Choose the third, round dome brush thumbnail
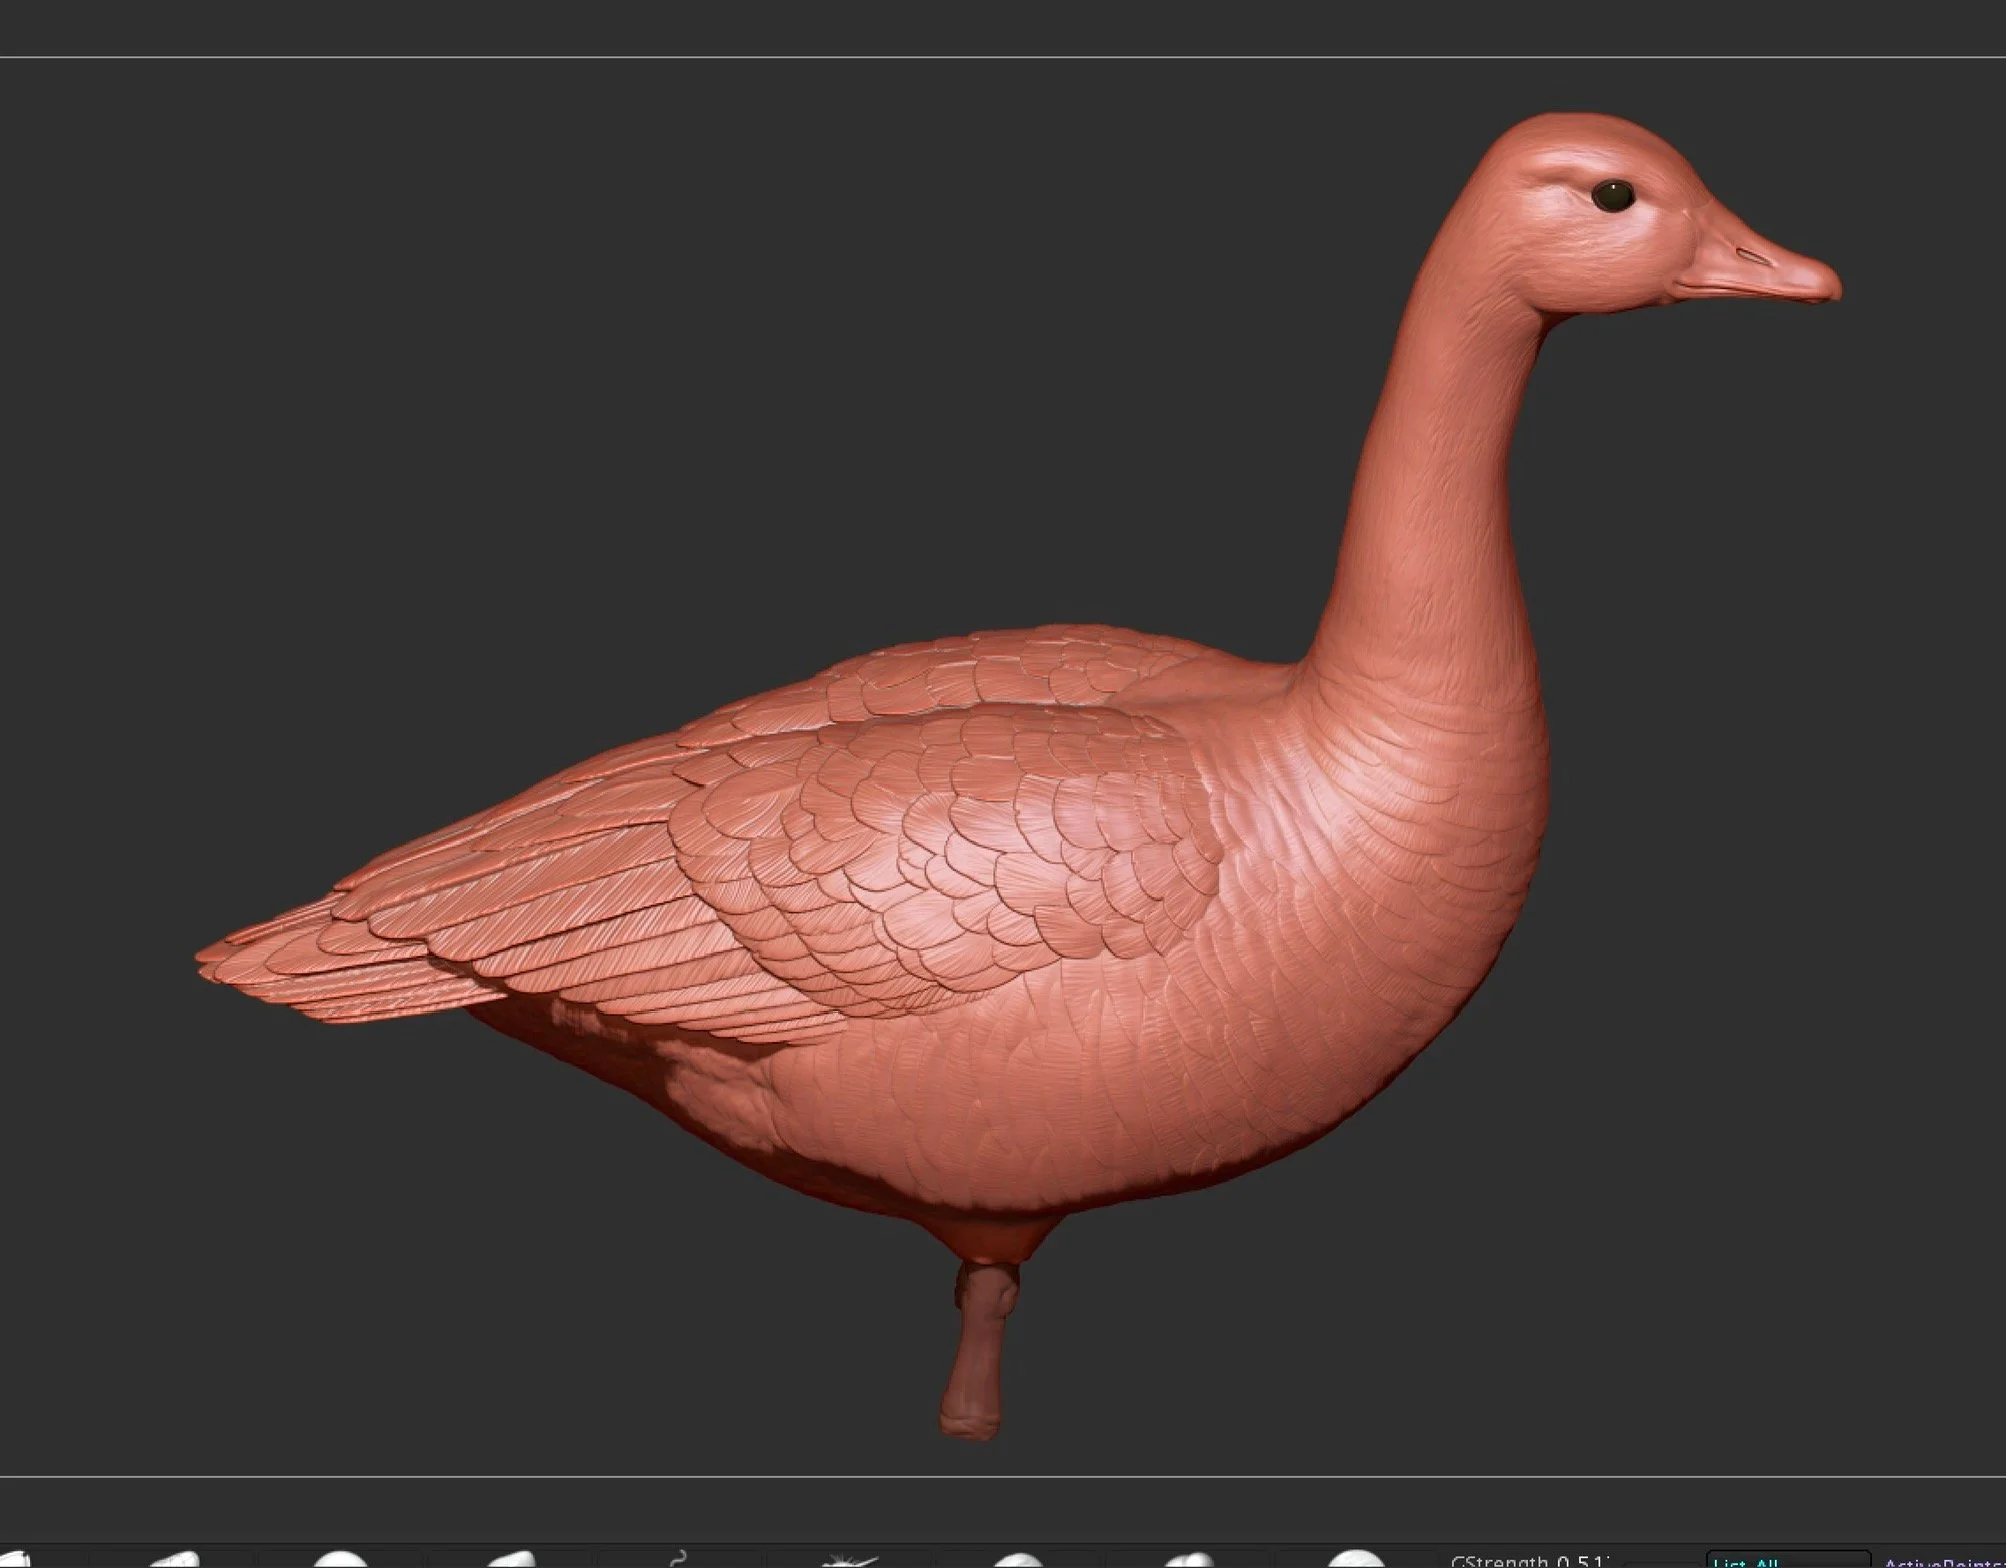This screenshot has height=1568, width=2006. click(340, 1560)
